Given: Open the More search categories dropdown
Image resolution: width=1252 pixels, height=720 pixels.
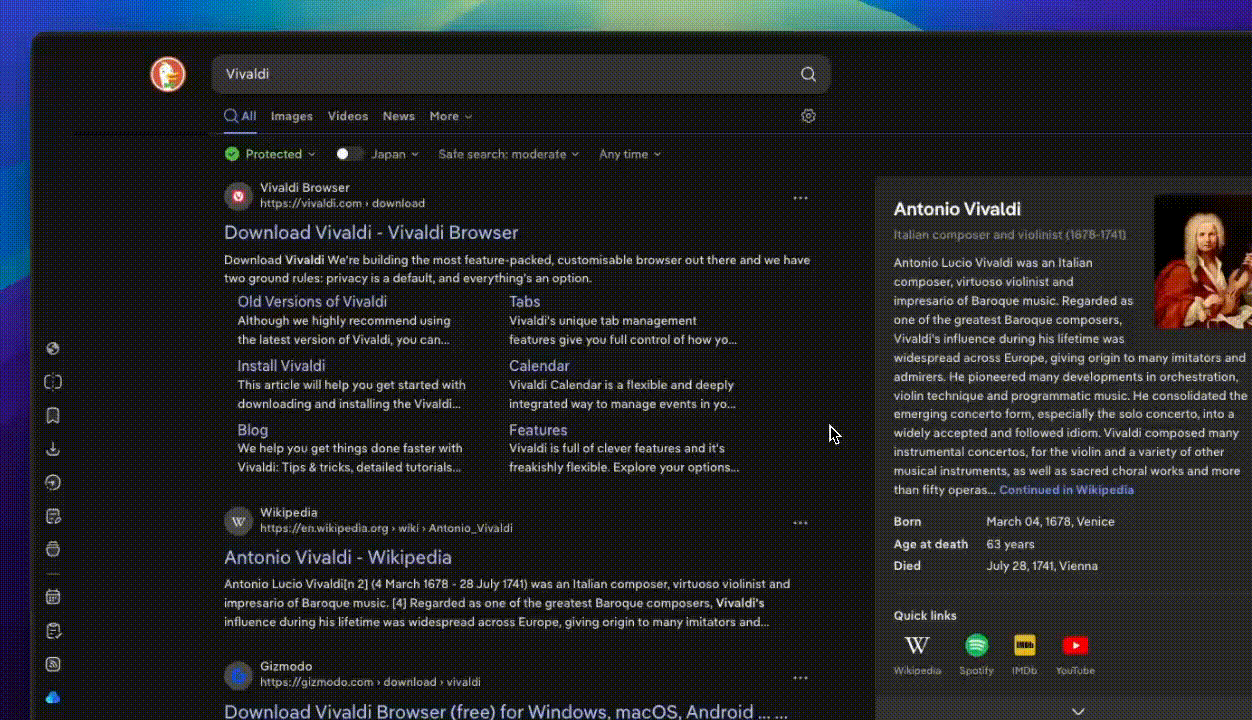Looking at the screenshot, I should [x=451, y=116].
